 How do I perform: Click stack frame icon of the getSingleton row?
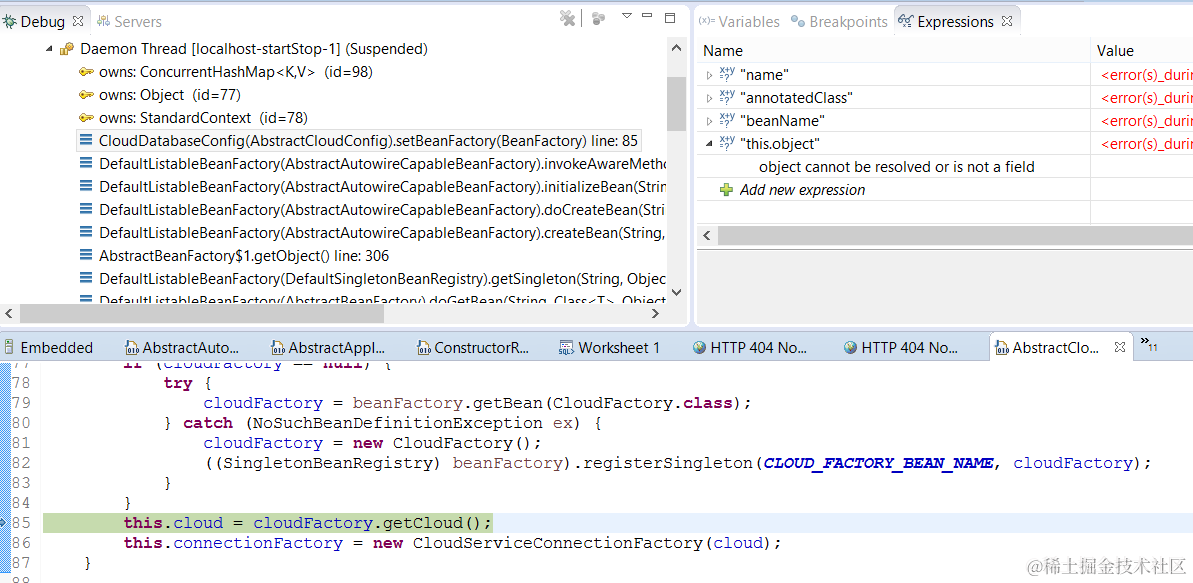tap(86, 279)
